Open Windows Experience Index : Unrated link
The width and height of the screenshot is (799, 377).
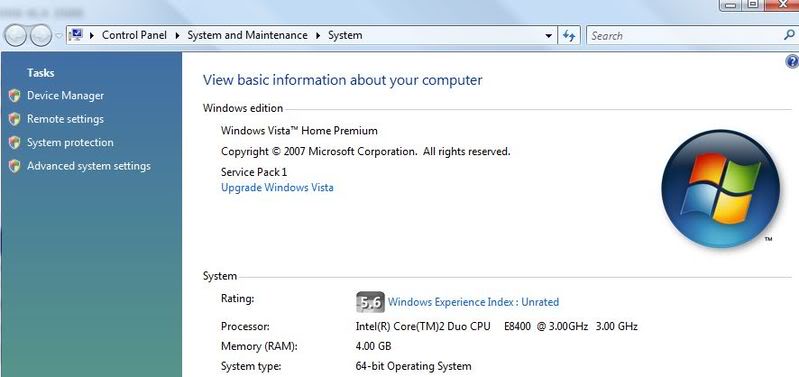pos(473,302)
